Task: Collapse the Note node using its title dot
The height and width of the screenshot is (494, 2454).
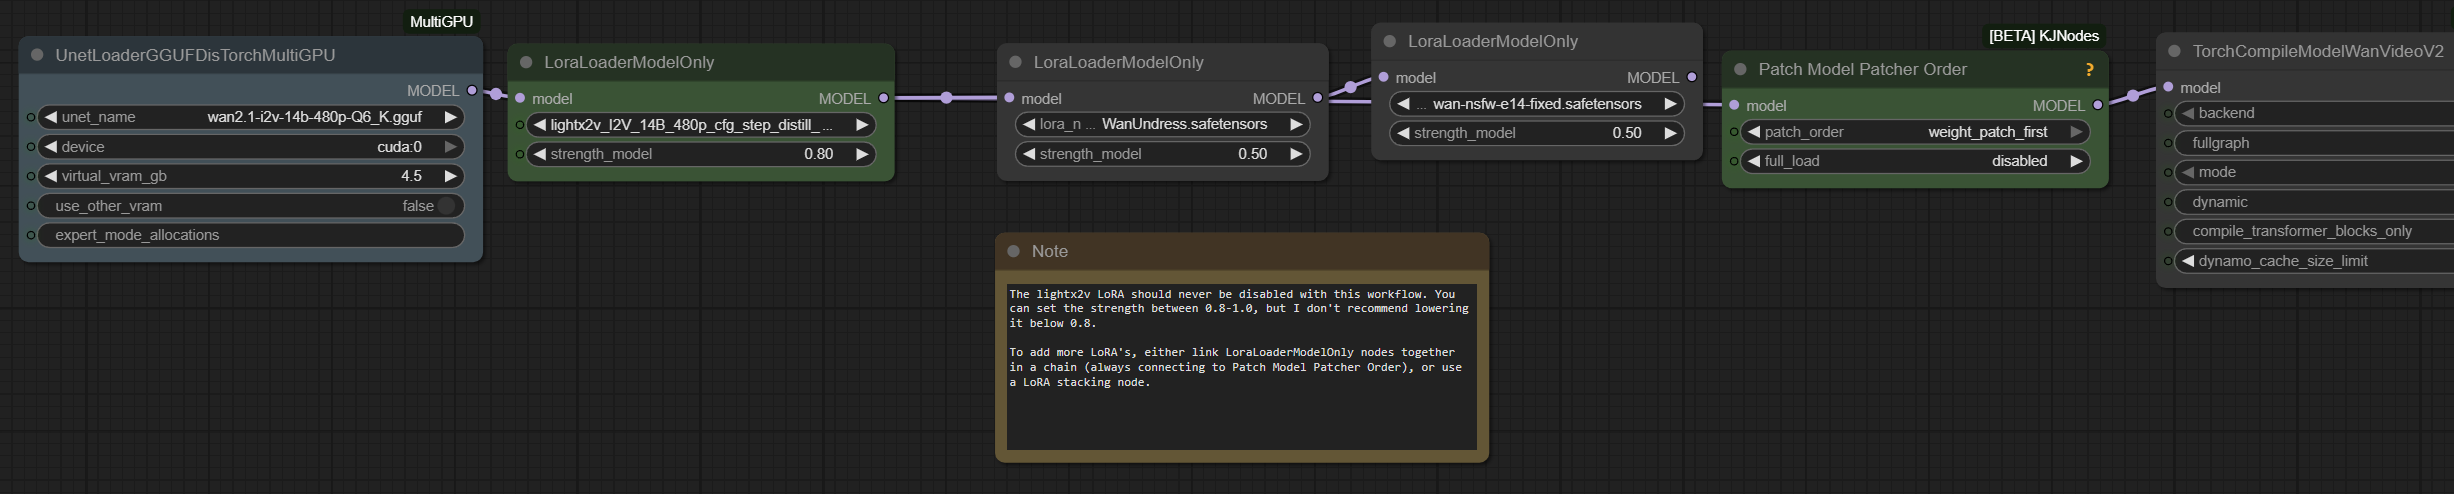Action: 1013,251
